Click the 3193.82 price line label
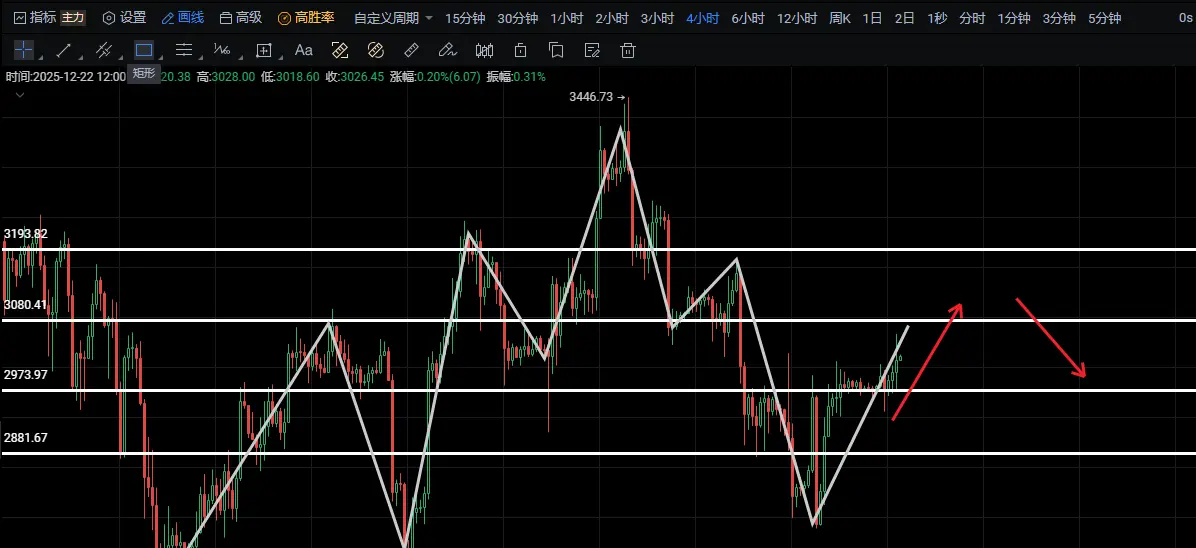This screenshot has width=1196, height=548. [25, 234]
